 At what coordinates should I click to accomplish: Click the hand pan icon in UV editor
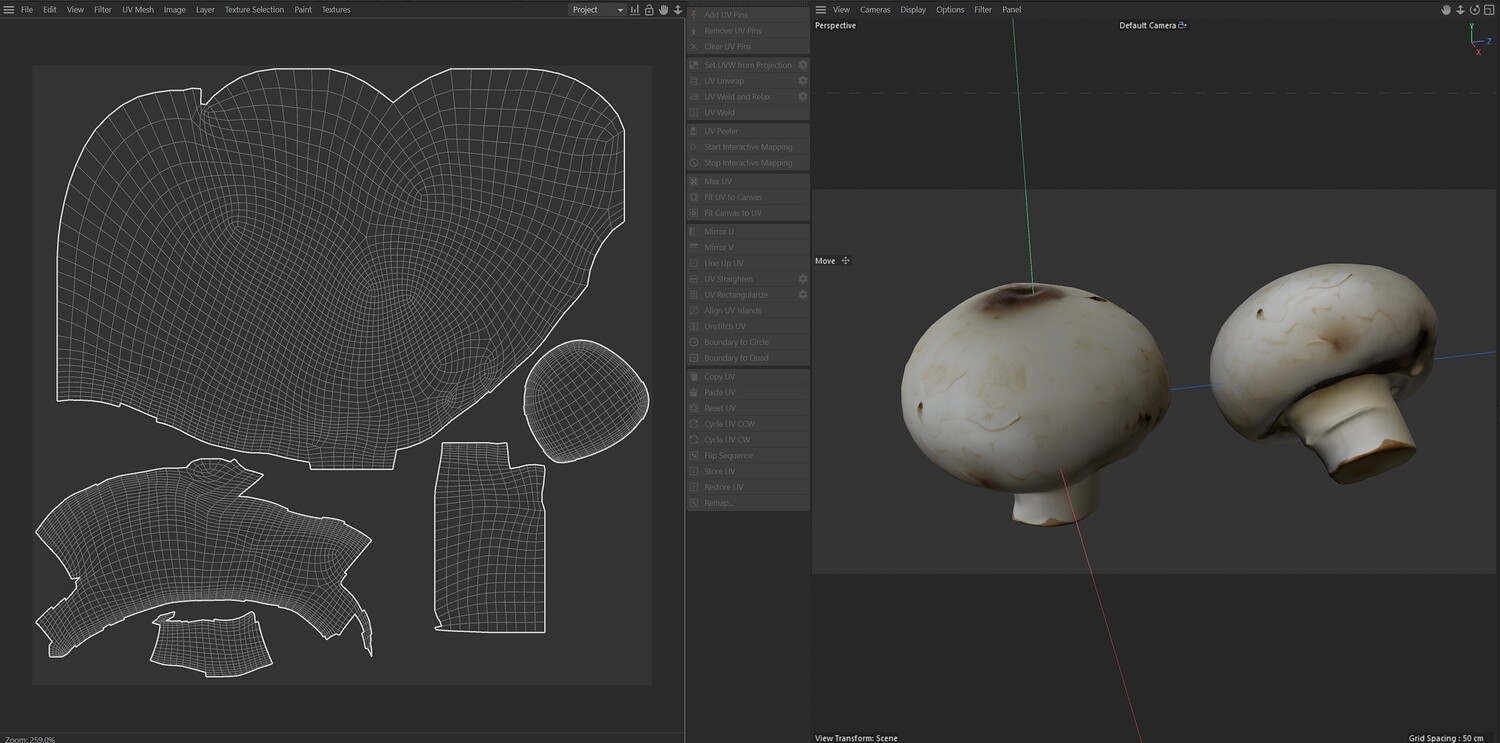[x=663, y=9]
